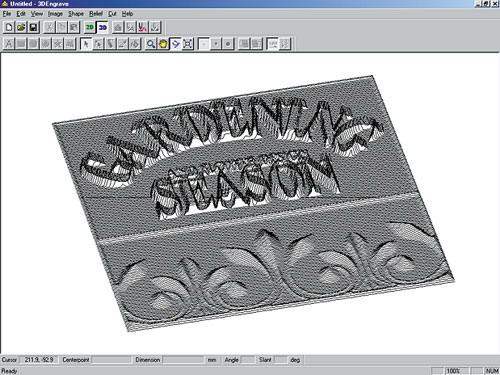Click the cutting tool path icon

pos(143,27)
